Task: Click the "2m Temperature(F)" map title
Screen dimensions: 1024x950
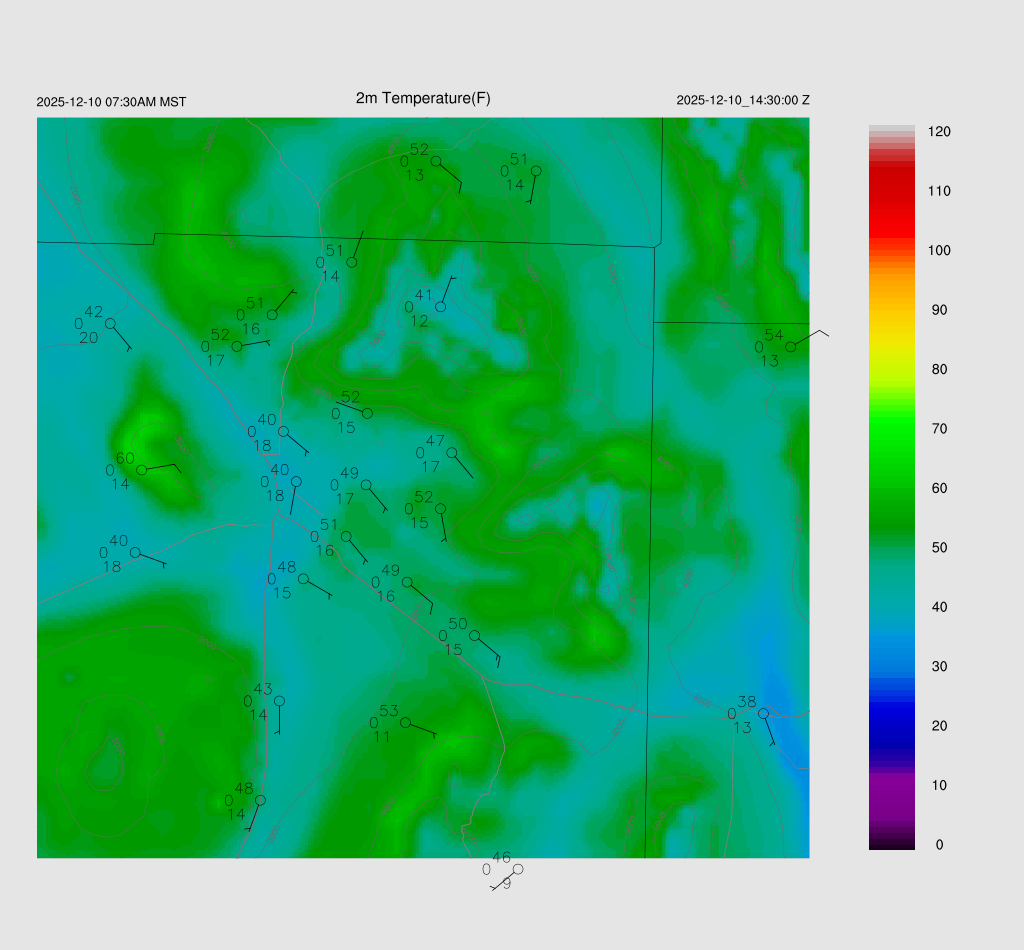Action: coord(423,98)
